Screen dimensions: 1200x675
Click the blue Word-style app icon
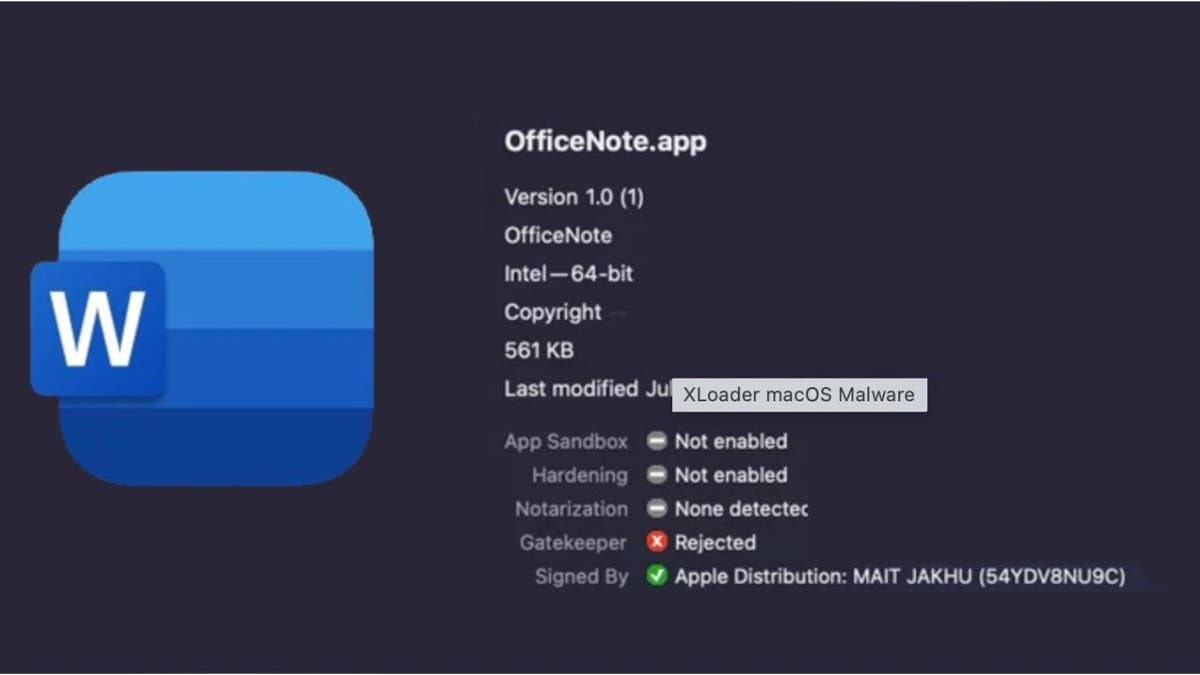click(x=203, y=328)
